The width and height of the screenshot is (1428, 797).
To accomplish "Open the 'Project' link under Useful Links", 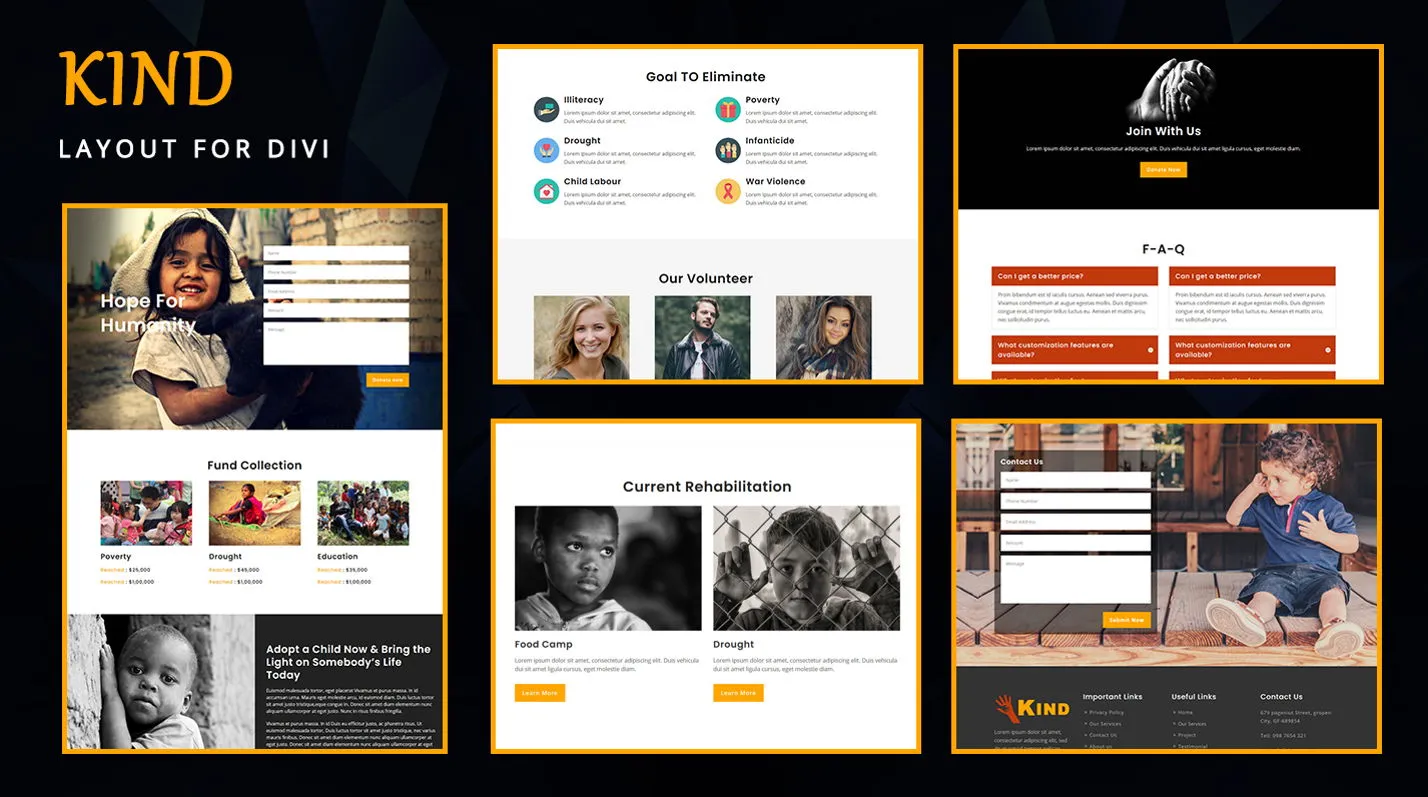I will (1187, 735).
